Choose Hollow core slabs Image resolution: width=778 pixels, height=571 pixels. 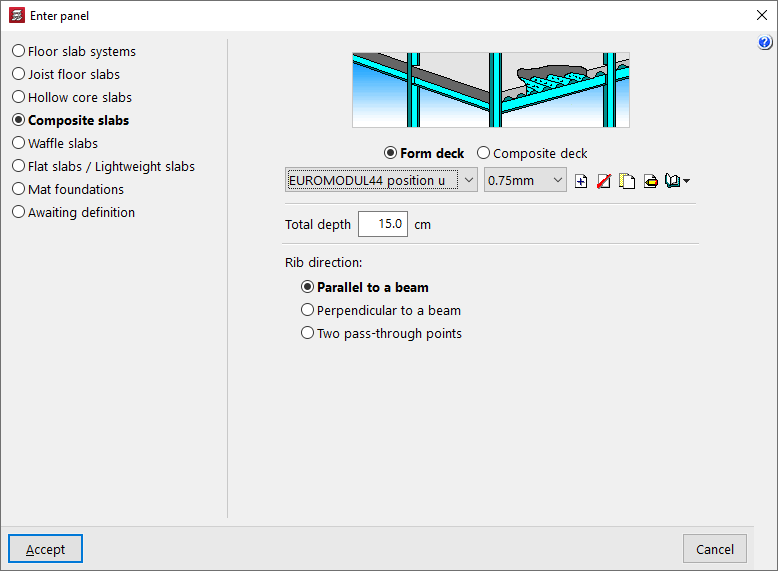pos(72,97)
